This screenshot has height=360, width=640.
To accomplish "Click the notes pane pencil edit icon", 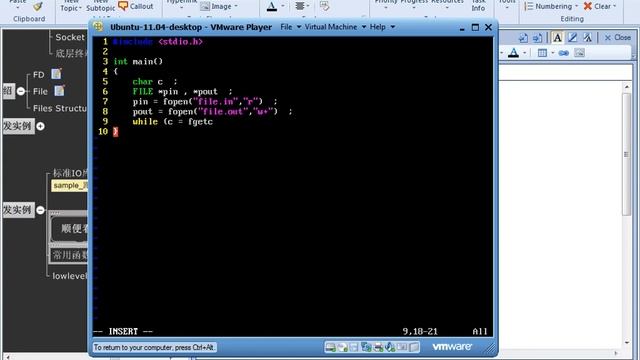I will point(572,38).
